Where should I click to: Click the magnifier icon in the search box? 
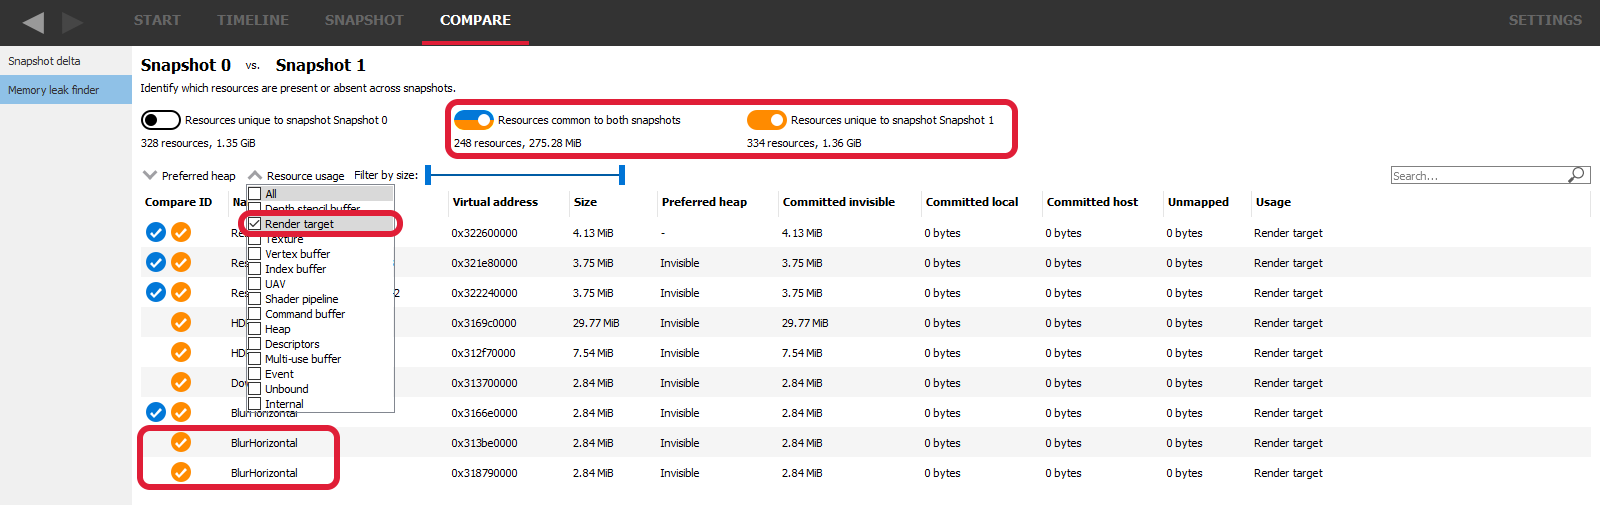[x=1576, y=175]
